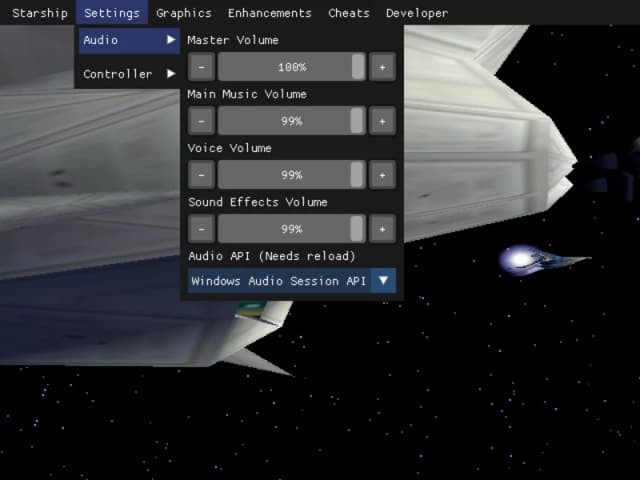The width and height of the screenshot is (640, 480).
Task: Open the Enhancements menu
Action: 269,13
